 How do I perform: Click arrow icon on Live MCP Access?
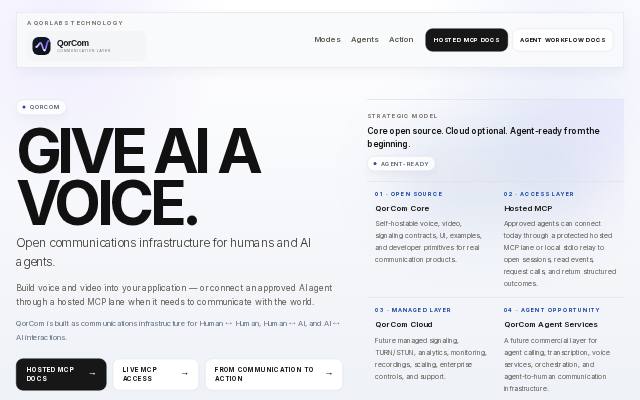point(184,373)
